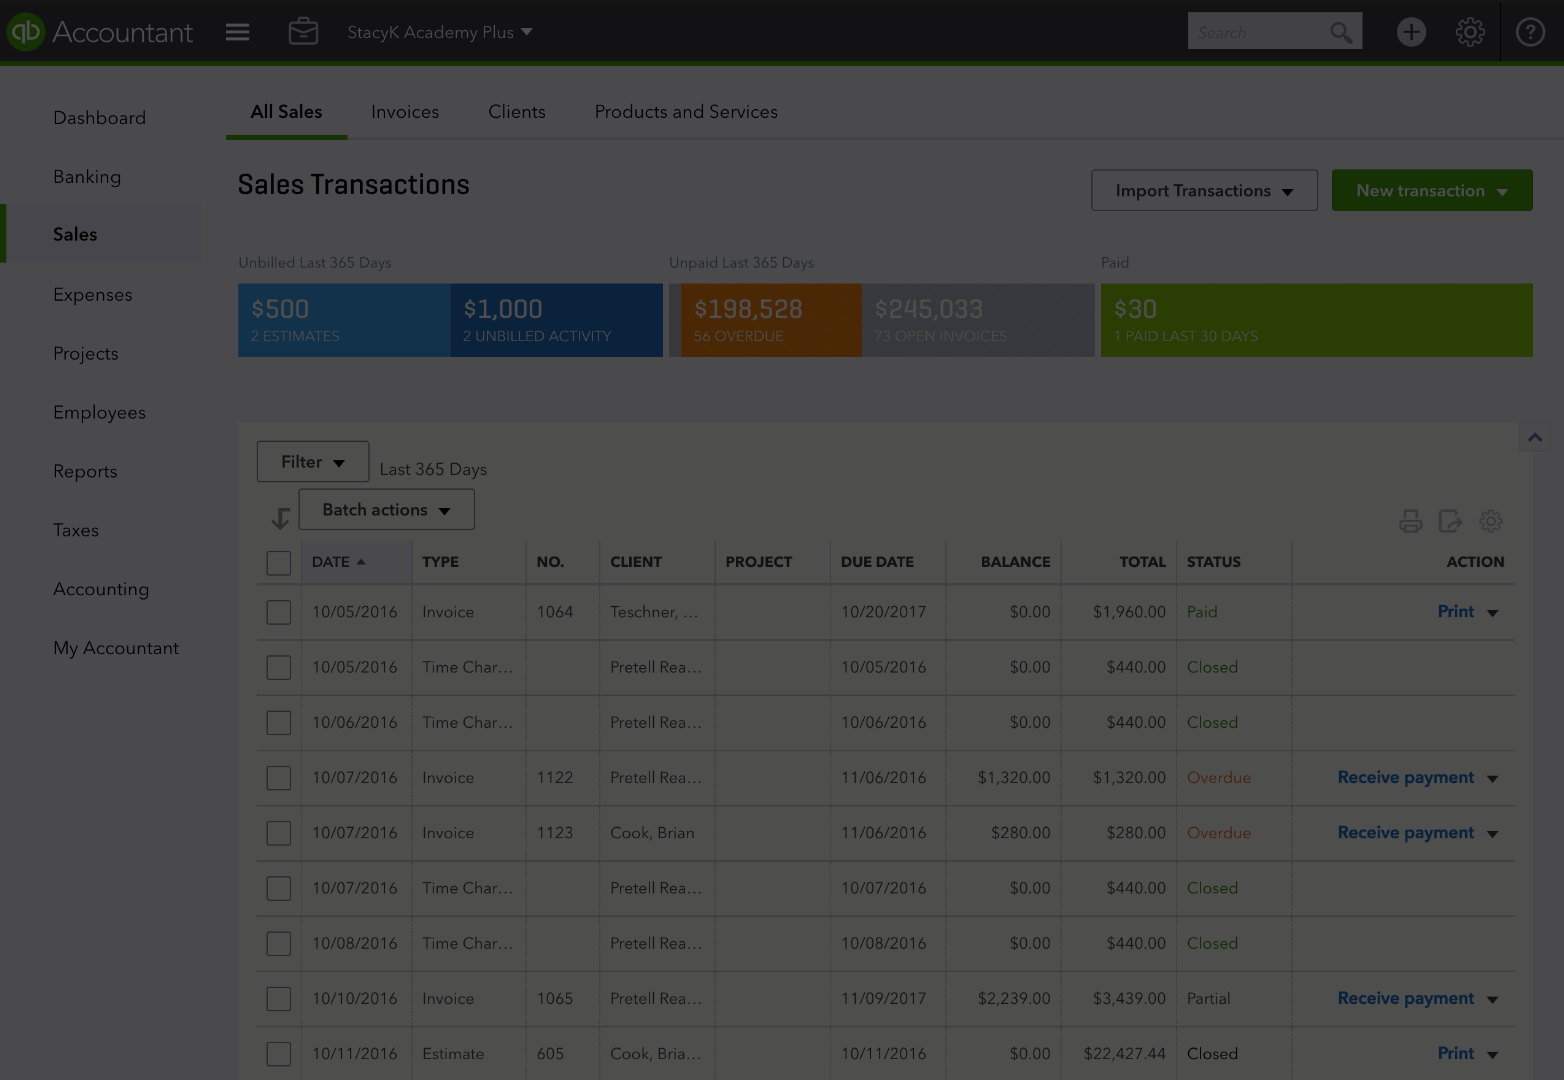
Task: Click Receive payment for invoice 1122
Action: 1405,778
